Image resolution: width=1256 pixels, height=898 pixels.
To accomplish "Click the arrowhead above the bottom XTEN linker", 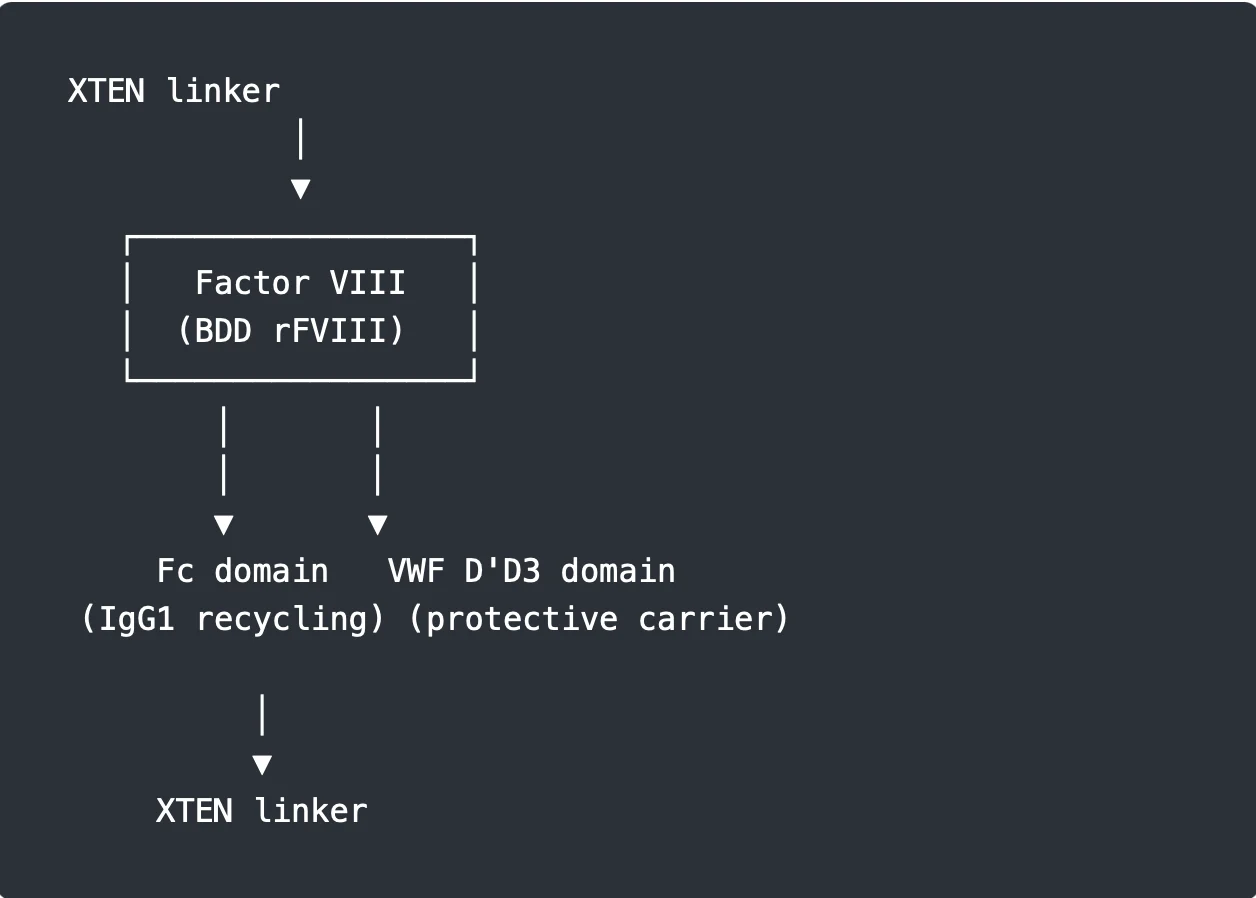I will coord(262,765).
